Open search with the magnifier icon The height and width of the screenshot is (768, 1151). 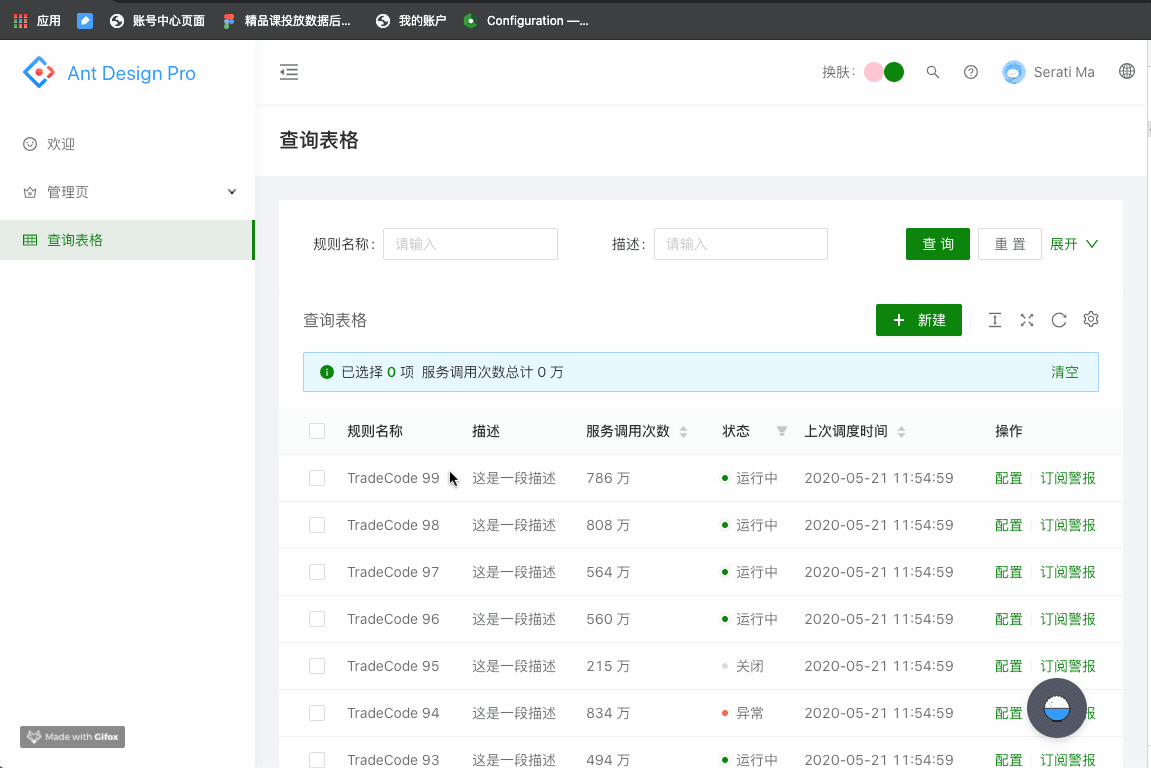coord(933,72)
